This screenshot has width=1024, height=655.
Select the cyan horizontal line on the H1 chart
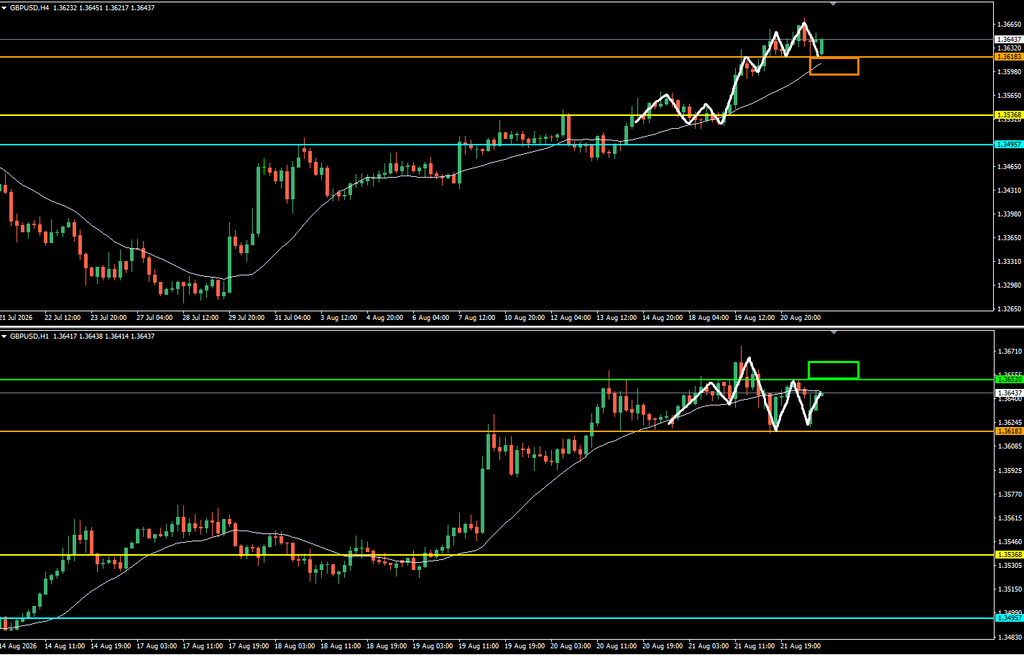pos(496,618)
